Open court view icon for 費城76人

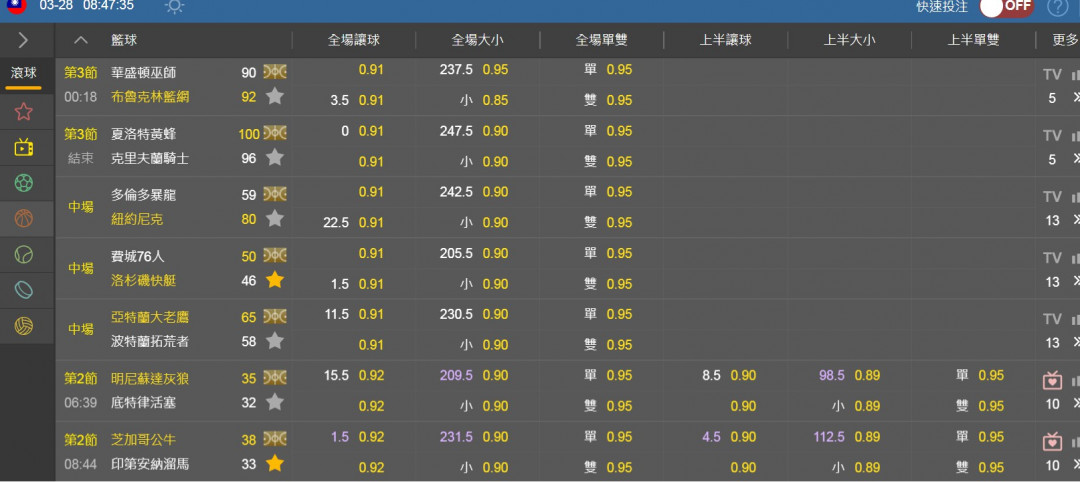(275, 256)
